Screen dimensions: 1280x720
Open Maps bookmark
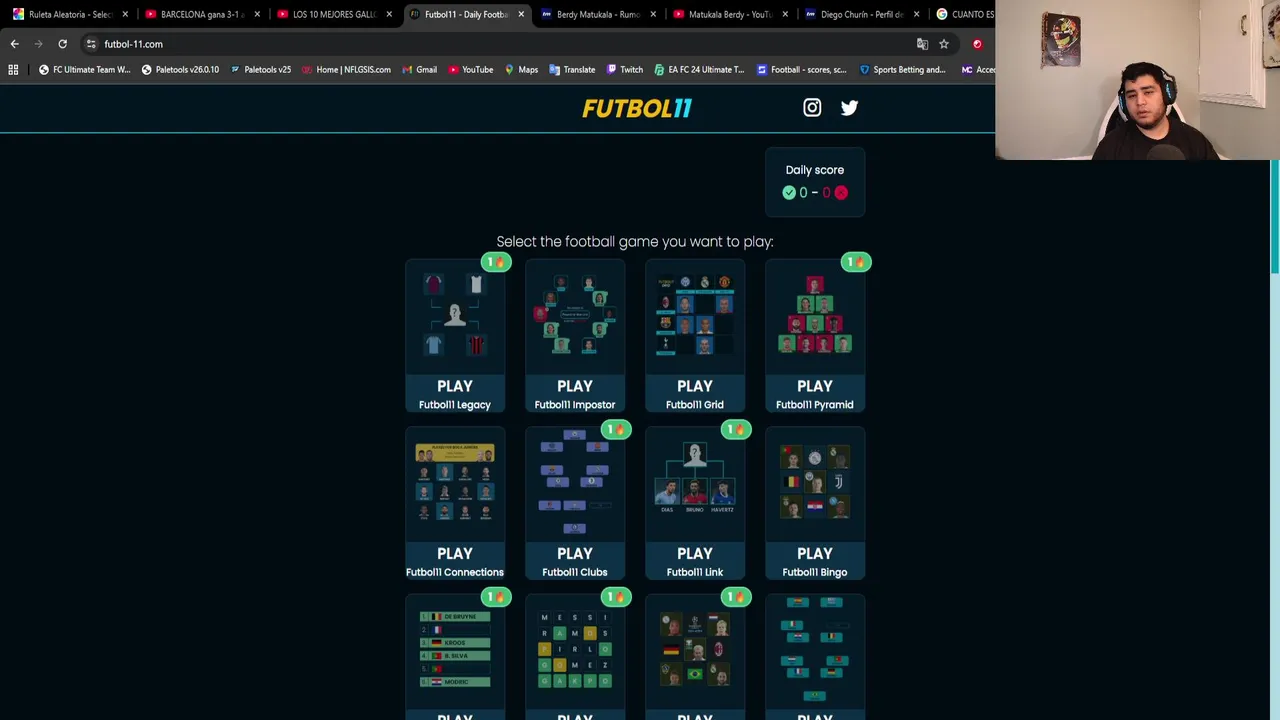521,70
